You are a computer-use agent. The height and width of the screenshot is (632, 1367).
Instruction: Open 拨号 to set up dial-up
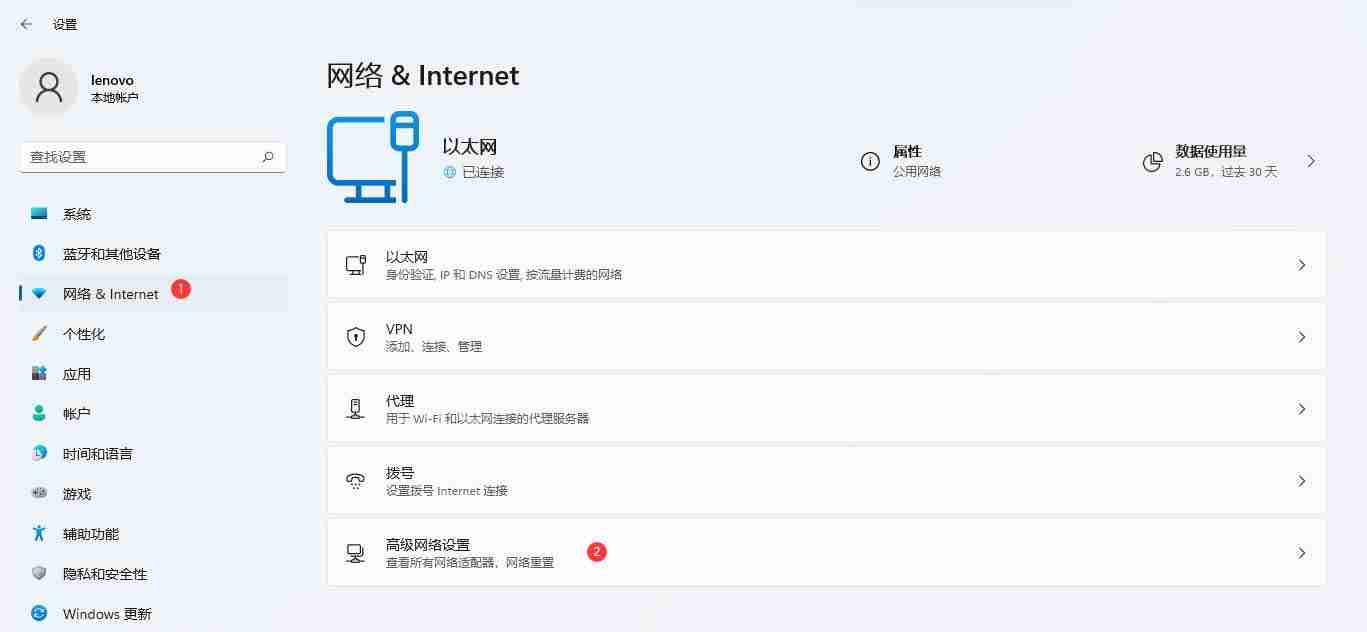coord(825,480)
